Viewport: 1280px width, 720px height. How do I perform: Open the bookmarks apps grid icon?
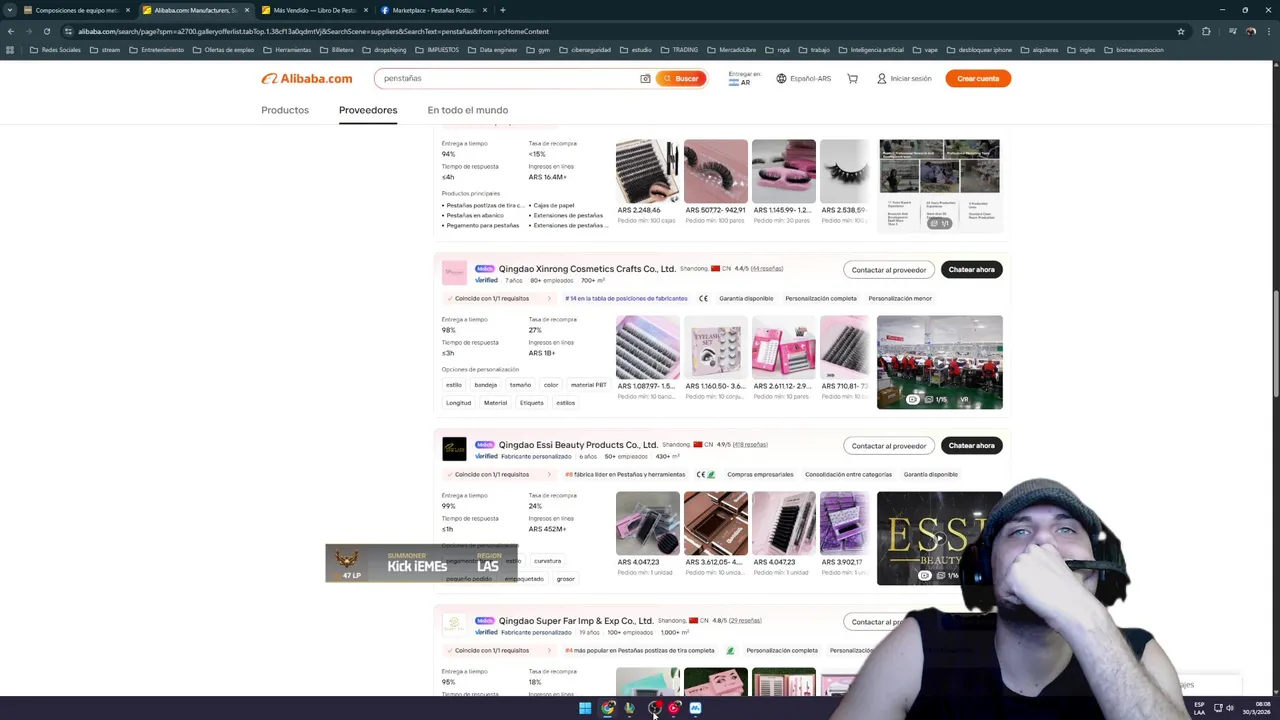coord(10,50)
